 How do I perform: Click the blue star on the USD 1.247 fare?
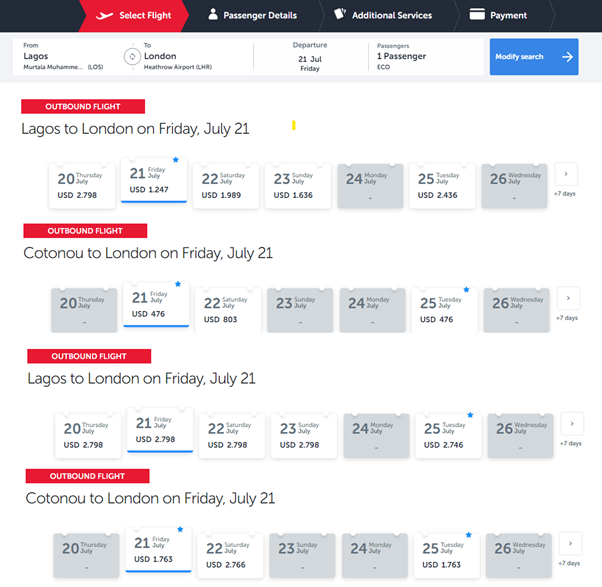[176, 159]
